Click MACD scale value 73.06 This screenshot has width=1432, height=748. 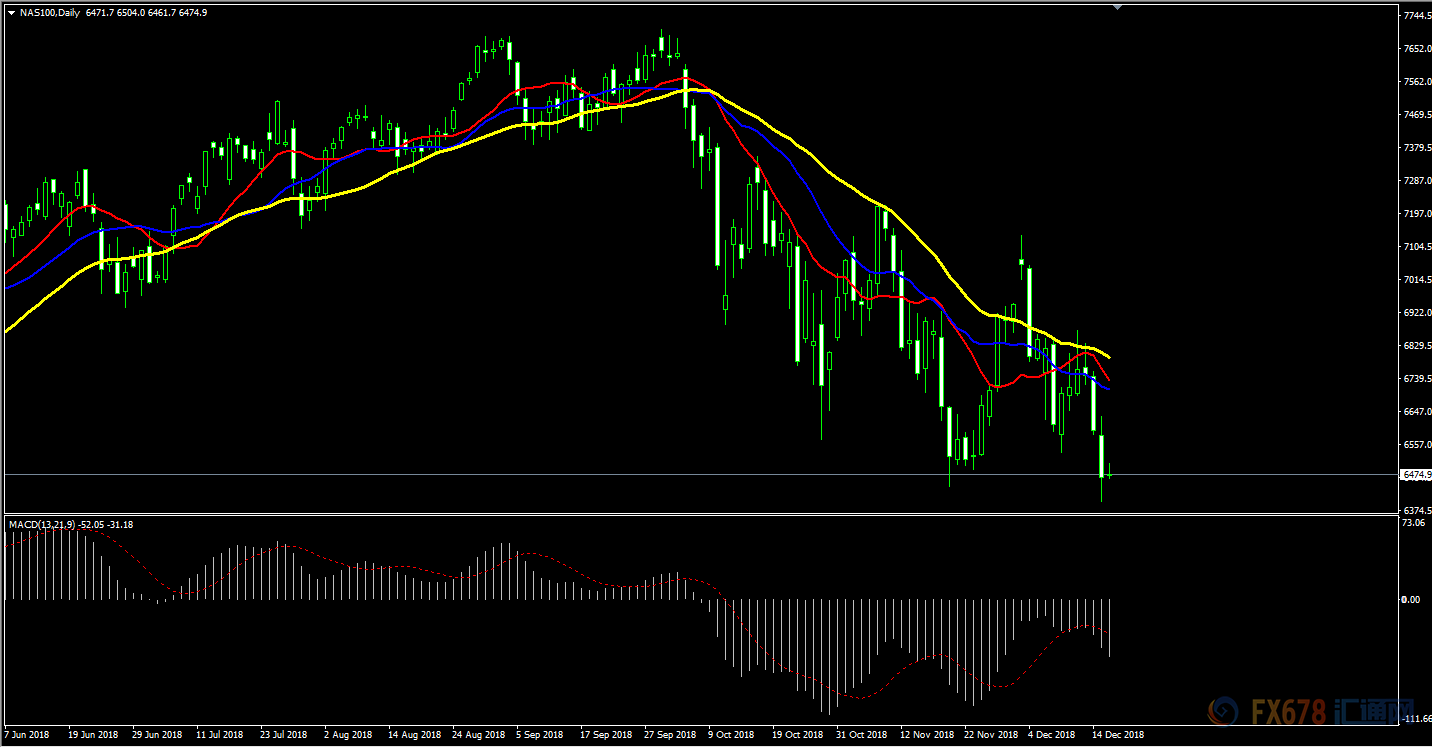(x=1412, y=523)
